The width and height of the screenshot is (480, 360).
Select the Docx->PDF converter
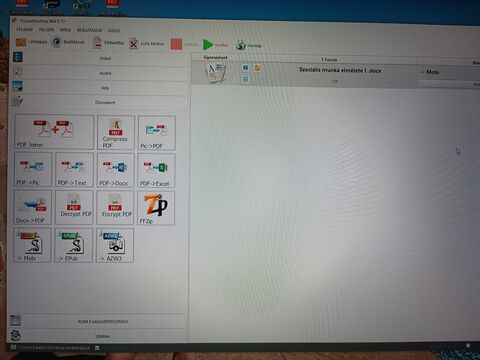click(33, 207)
